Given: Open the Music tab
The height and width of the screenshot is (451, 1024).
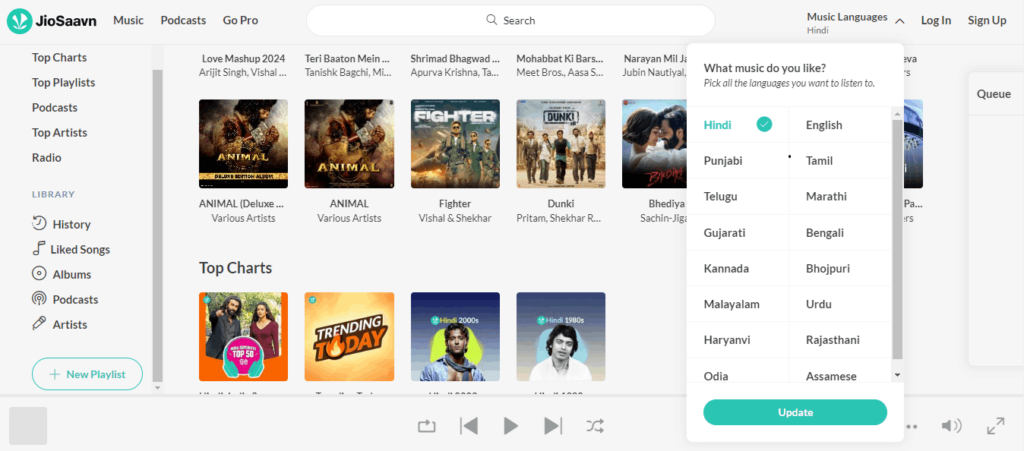Looking at the screenshot, I should click(x=128, y=20).
